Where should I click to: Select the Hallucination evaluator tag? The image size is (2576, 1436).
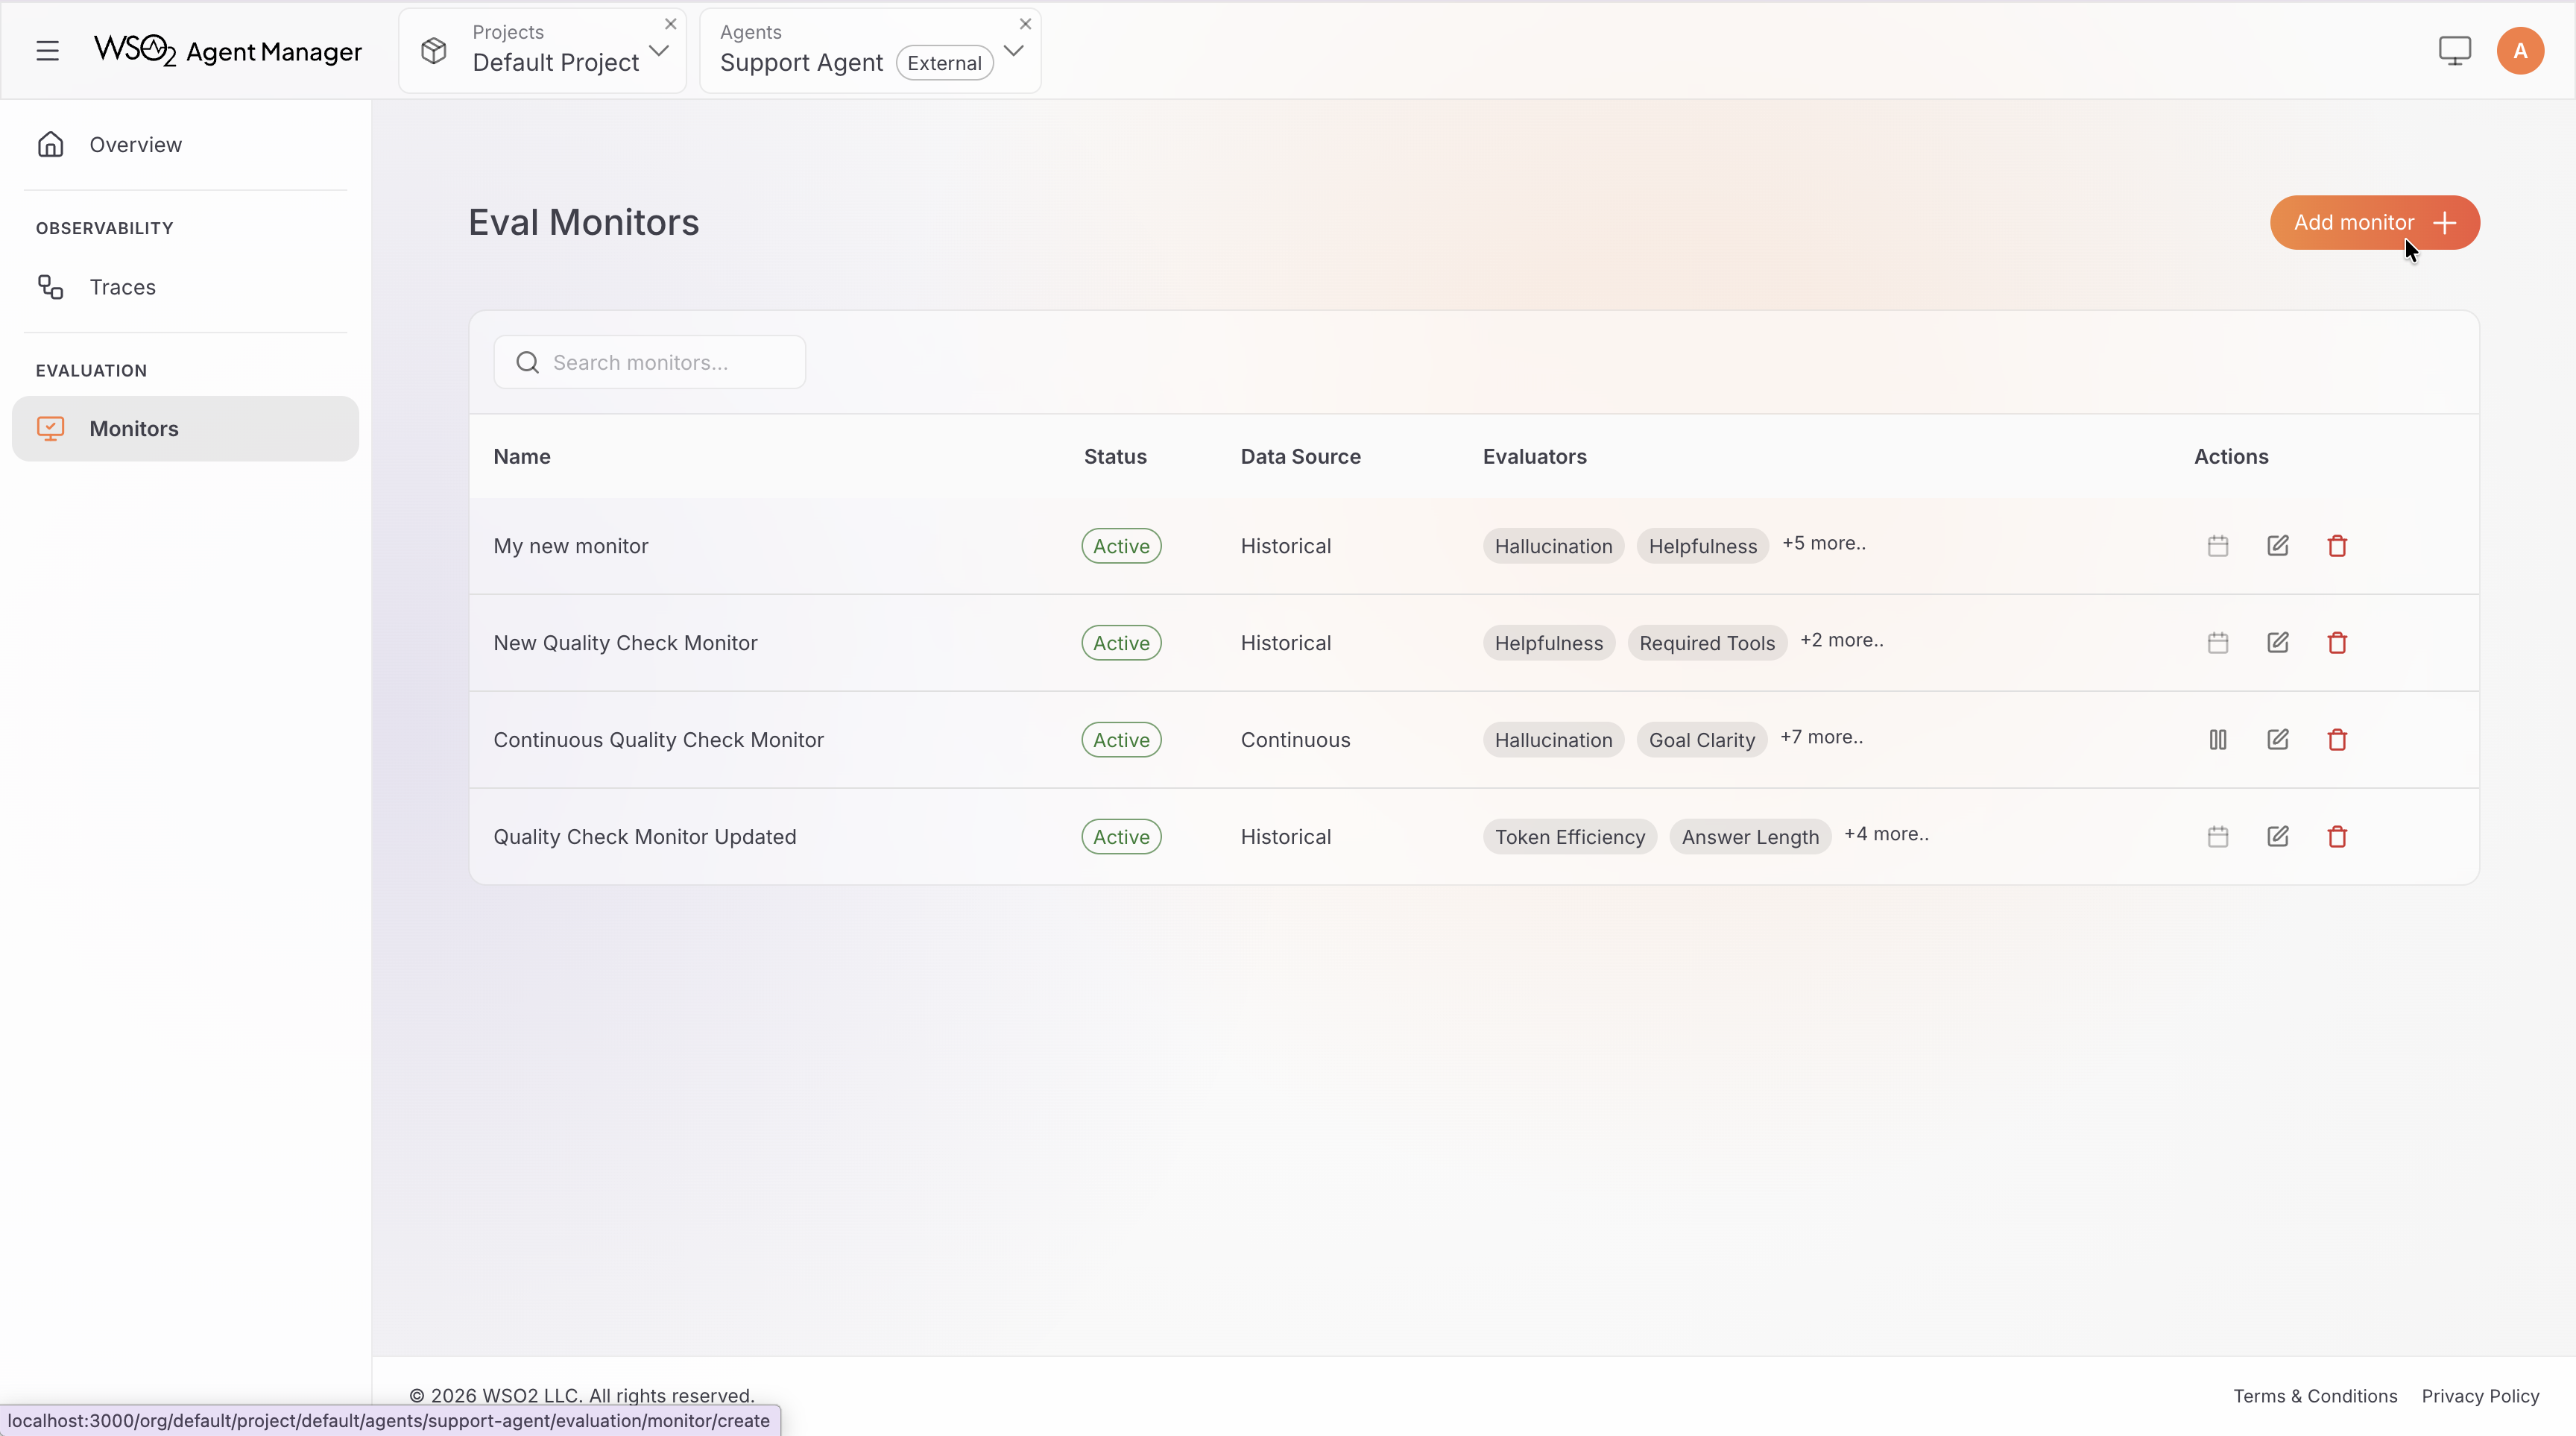tap(1552, 546)
